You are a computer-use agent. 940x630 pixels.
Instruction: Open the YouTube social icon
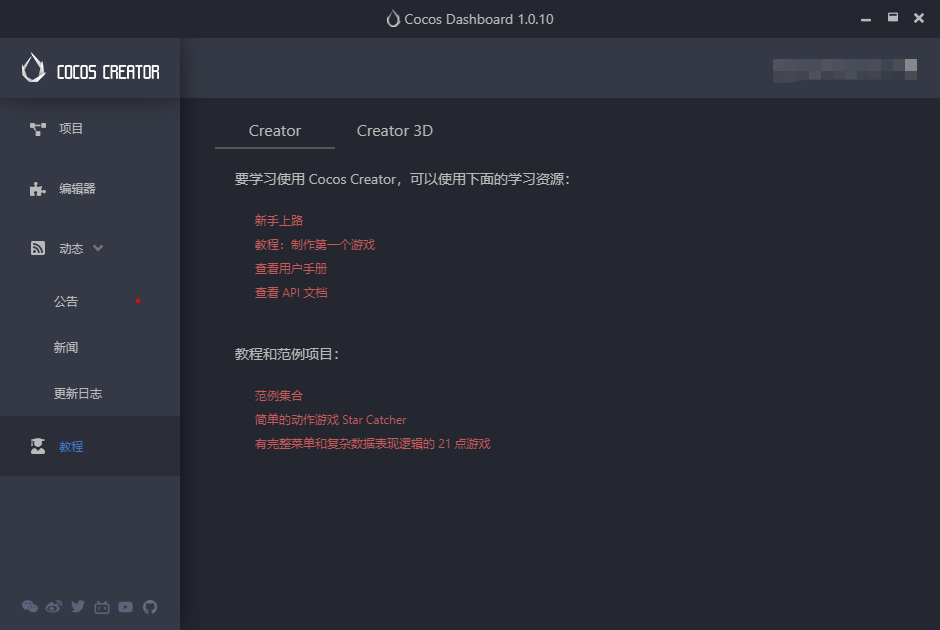click(x=125, y=607)
